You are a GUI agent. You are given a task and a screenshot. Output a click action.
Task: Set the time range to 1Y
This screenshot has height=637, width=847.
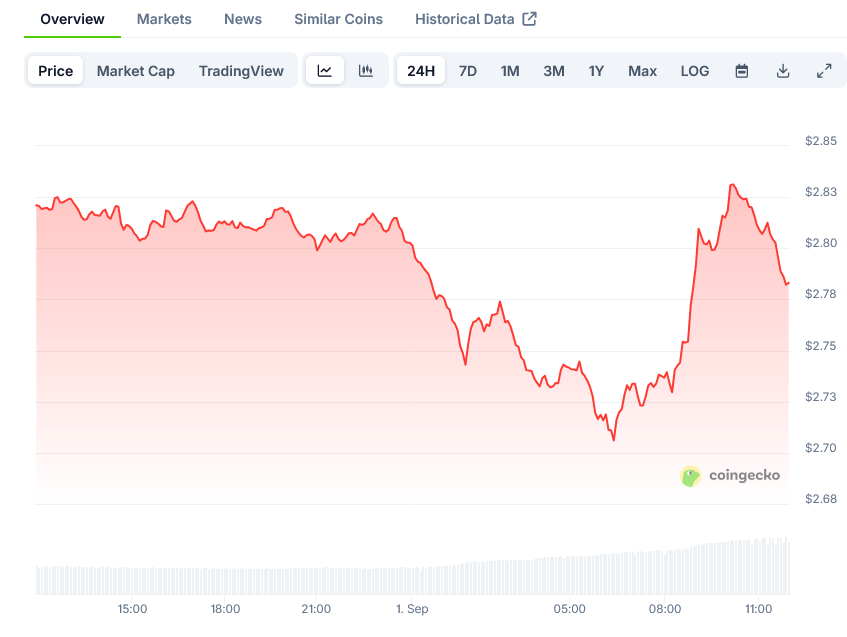(596, 71)
